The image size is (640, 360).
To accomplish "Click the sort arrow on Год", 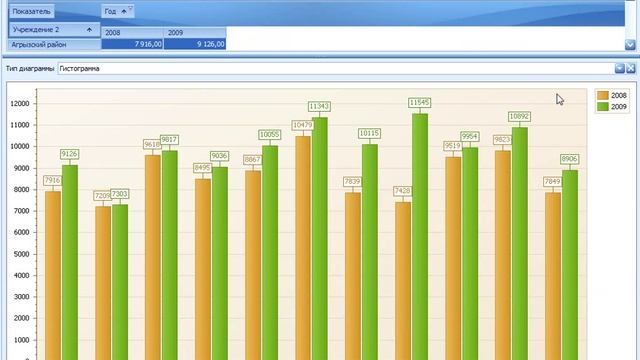I will [124, 12].
